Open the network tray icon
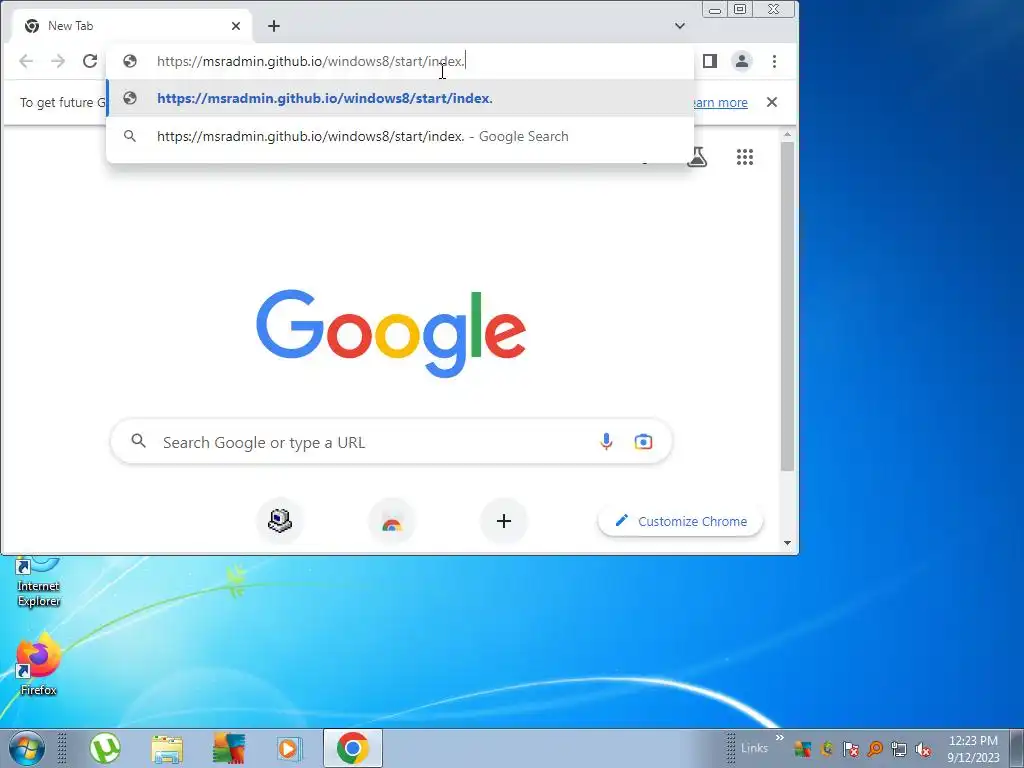1024x768 pixels. 899,749
